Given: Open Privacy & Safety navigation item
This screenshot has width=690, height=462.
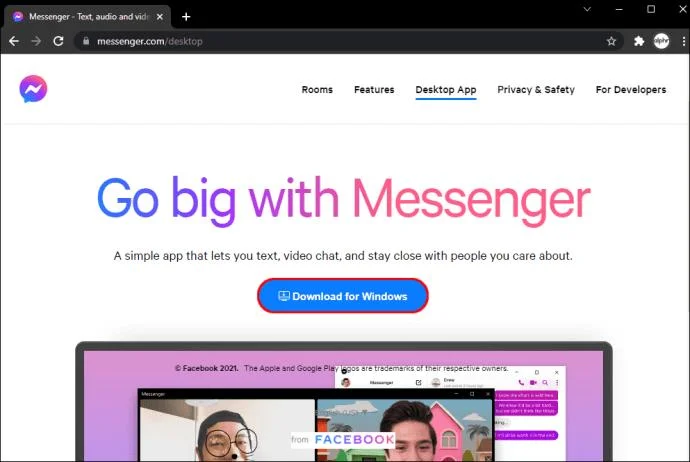Looking at the screenshot, I should point(536,90).
